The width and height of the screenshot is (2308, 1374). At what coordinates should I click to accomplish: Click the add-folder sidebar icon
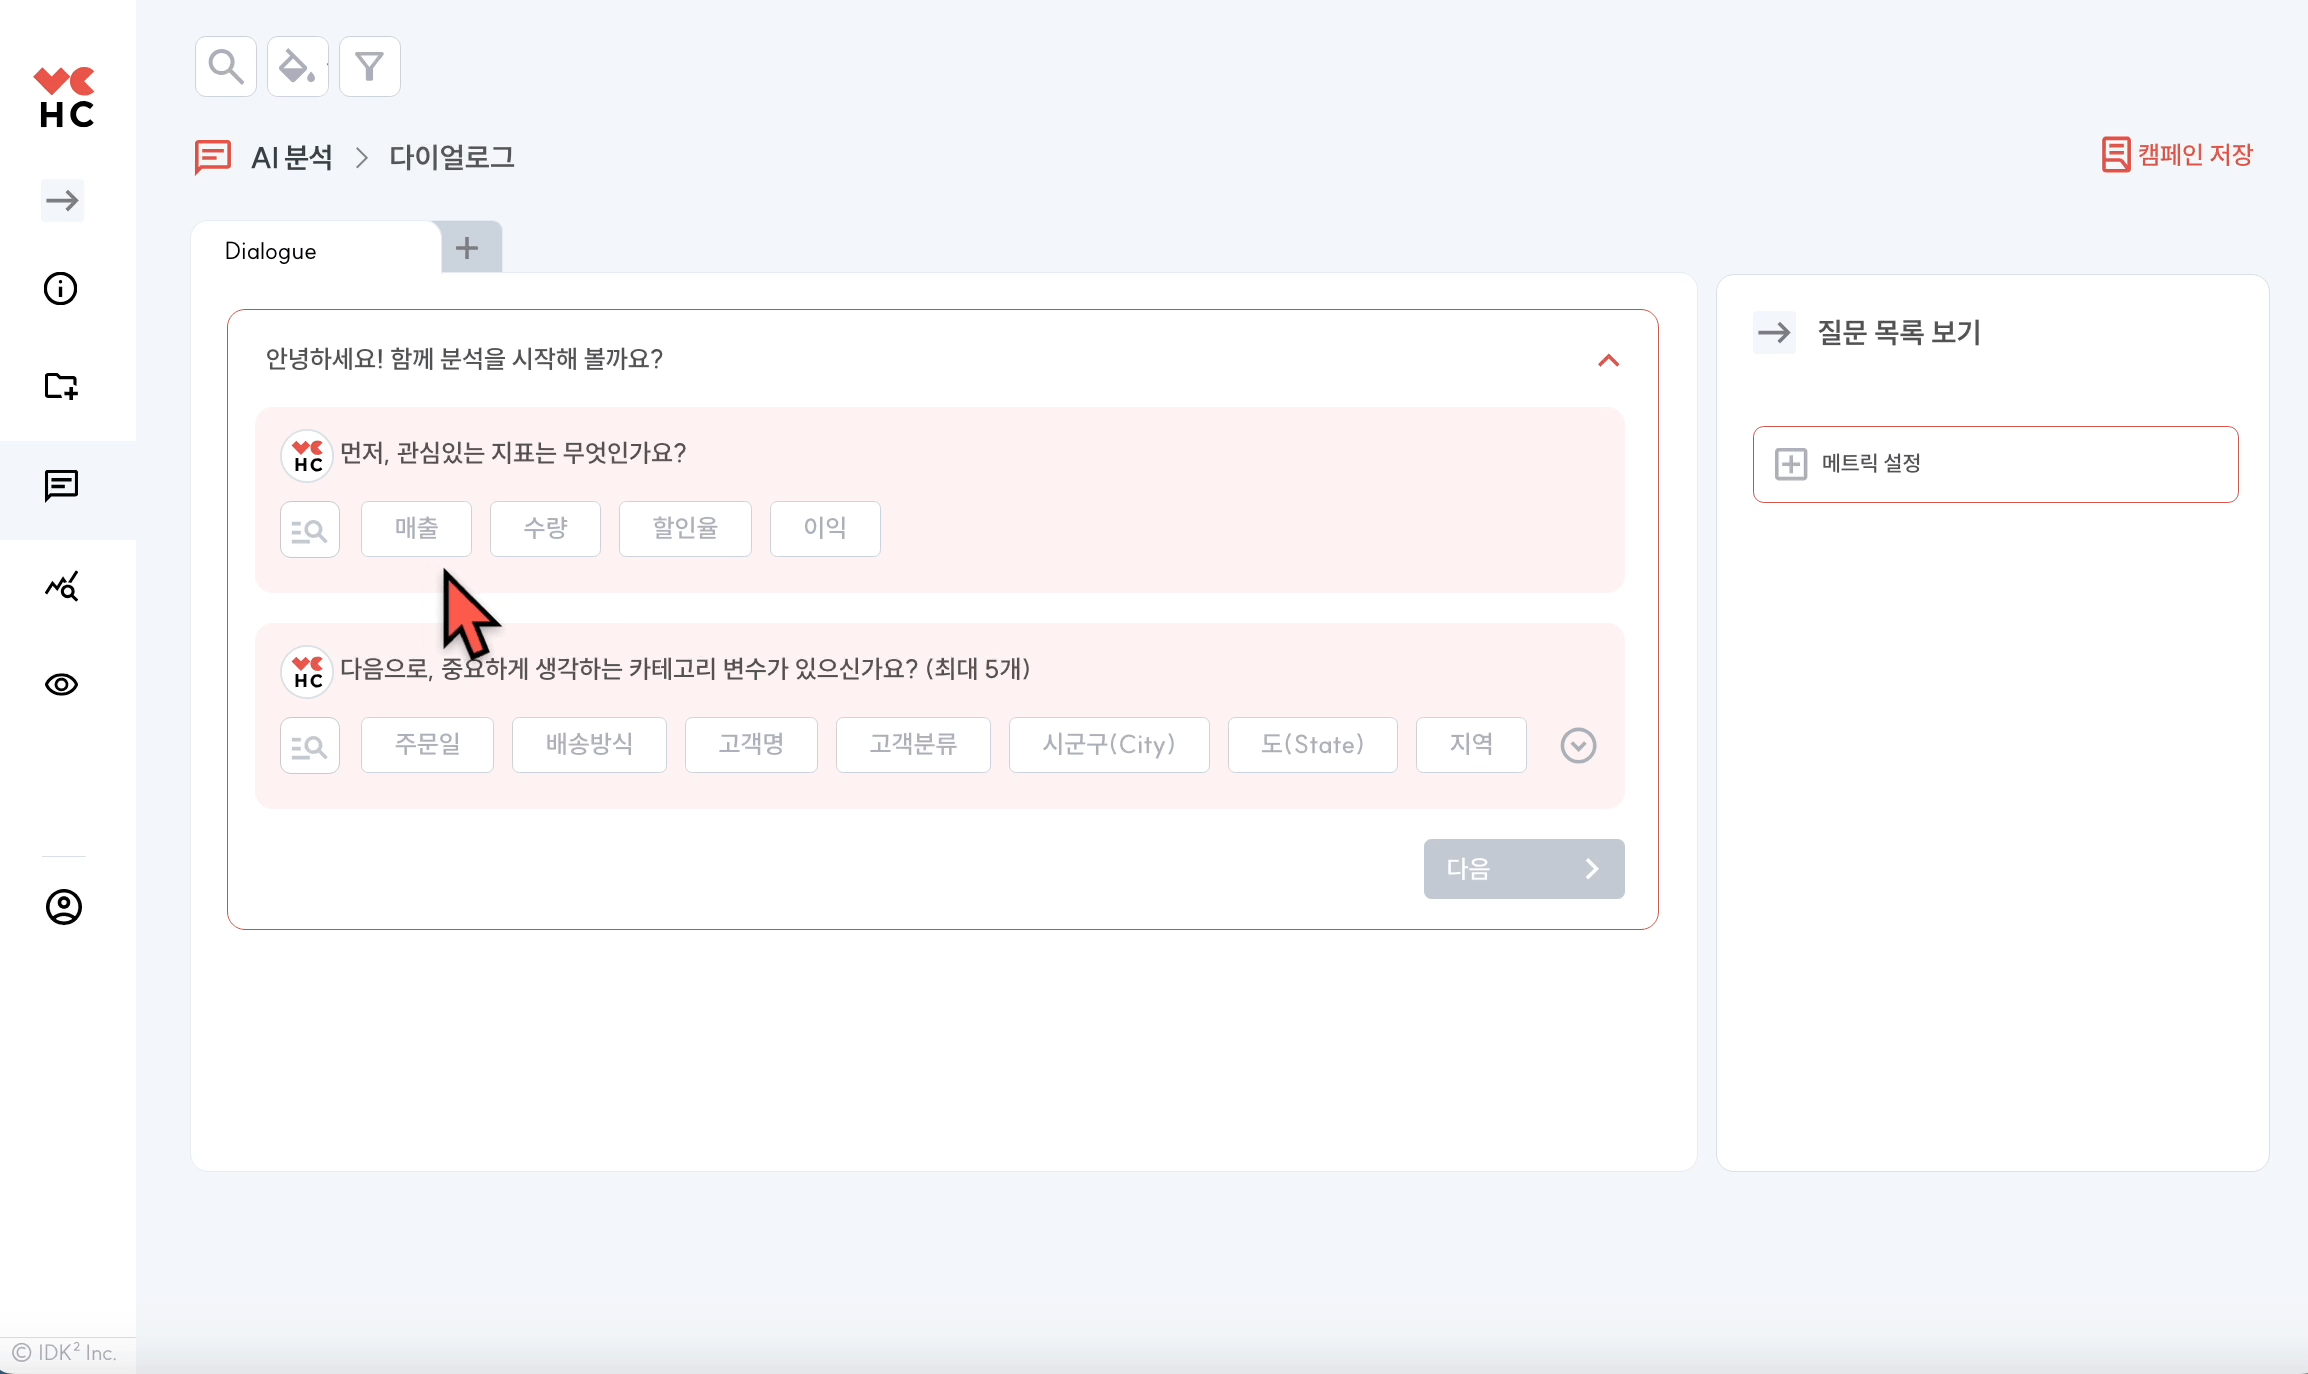click(x=61, y=386)
